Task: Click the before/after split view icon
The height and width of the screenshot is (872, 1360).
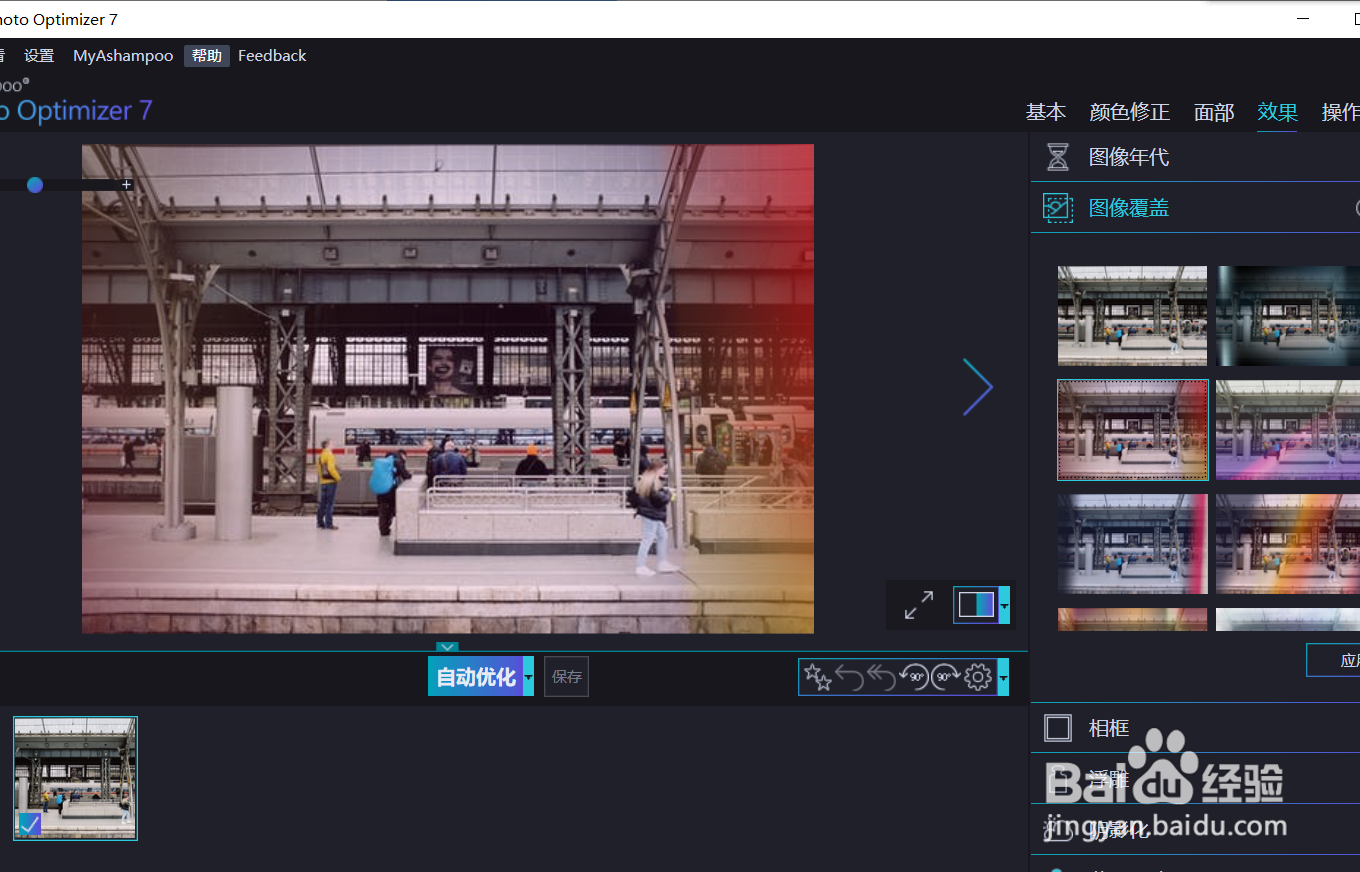Action: pyautogui.click(x=976, y=604)
